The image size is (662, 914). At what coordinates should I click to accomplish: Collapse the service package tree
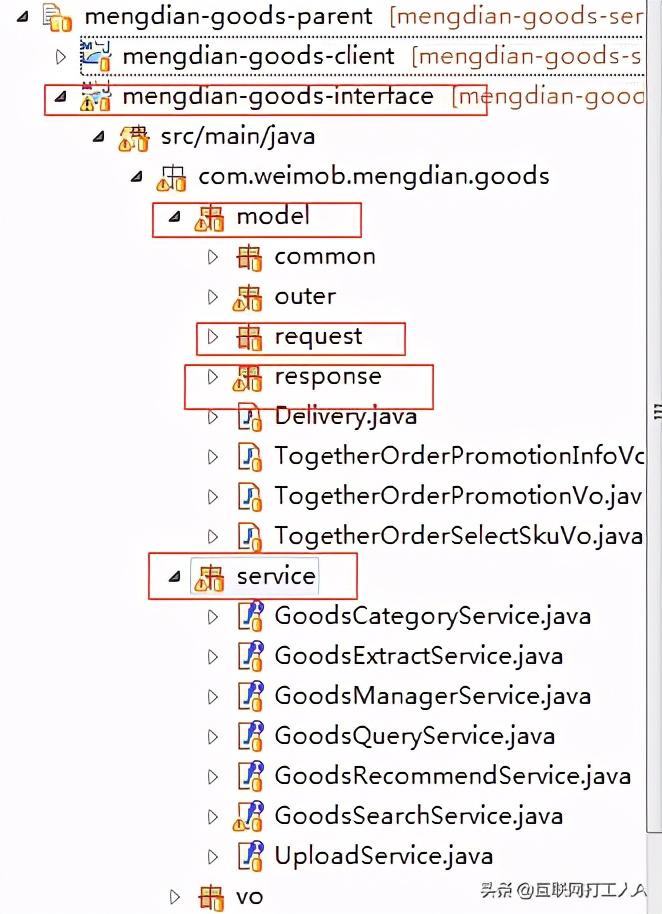[x=174, y=577]
